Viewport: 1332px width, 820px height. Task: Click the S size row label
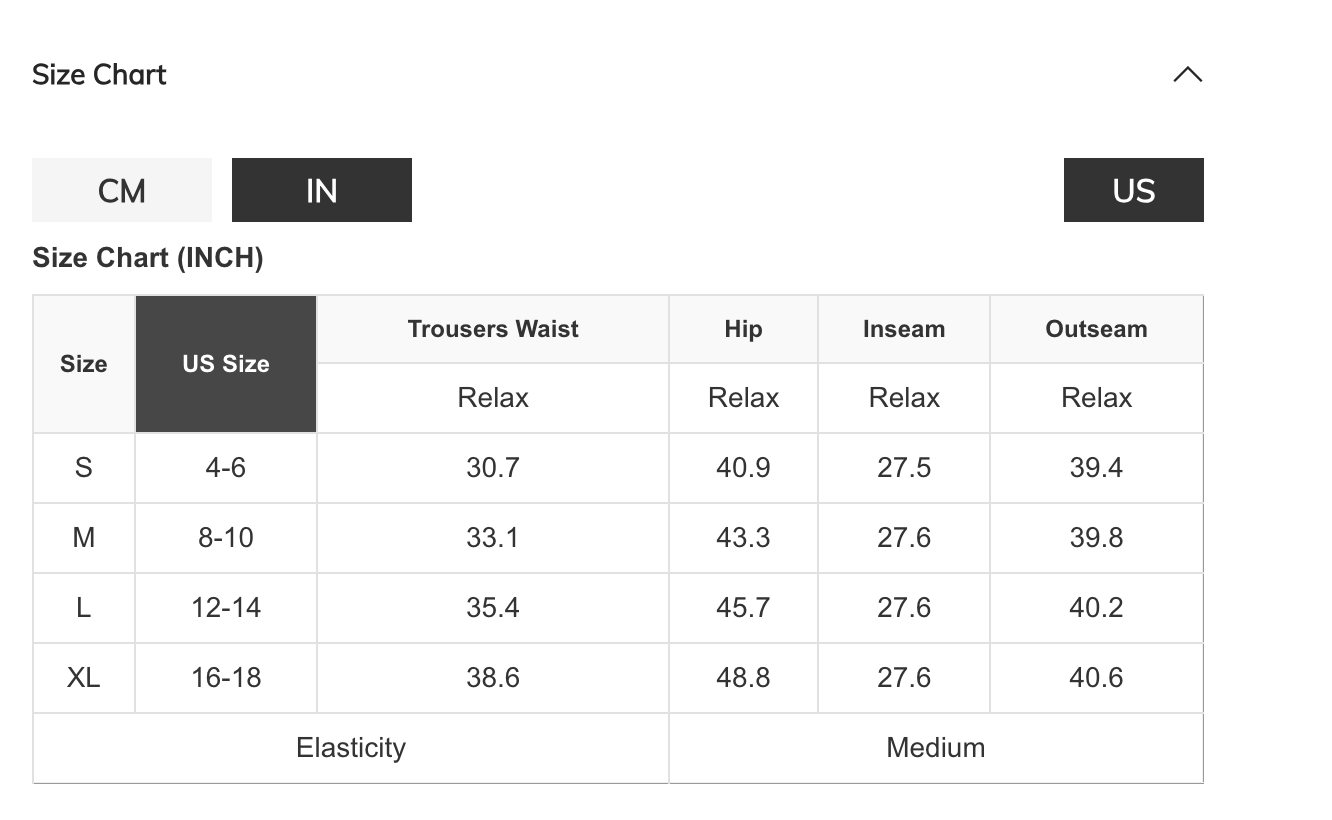[84, 468]
